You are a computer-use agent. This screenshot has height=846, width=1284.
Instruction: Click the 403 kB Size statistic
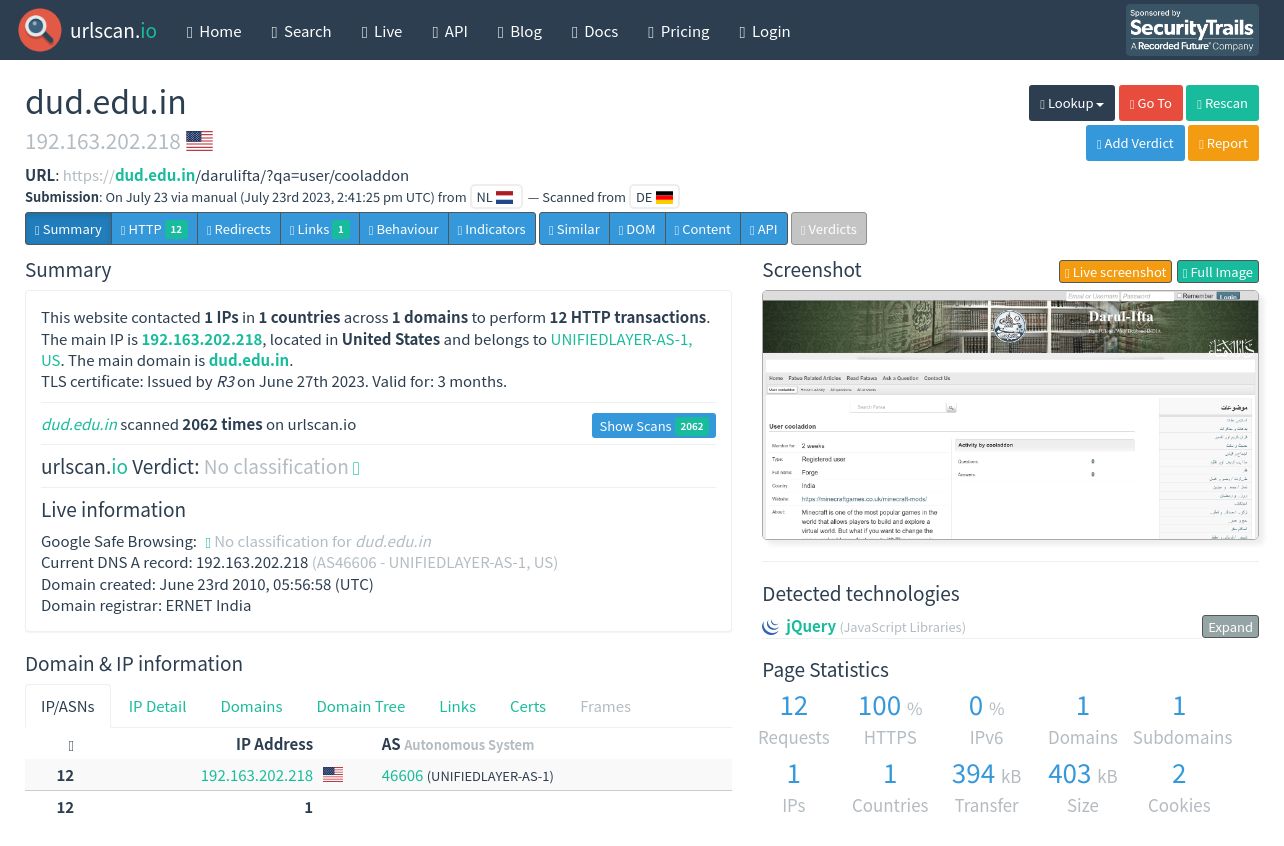[x=1083, y=787]
